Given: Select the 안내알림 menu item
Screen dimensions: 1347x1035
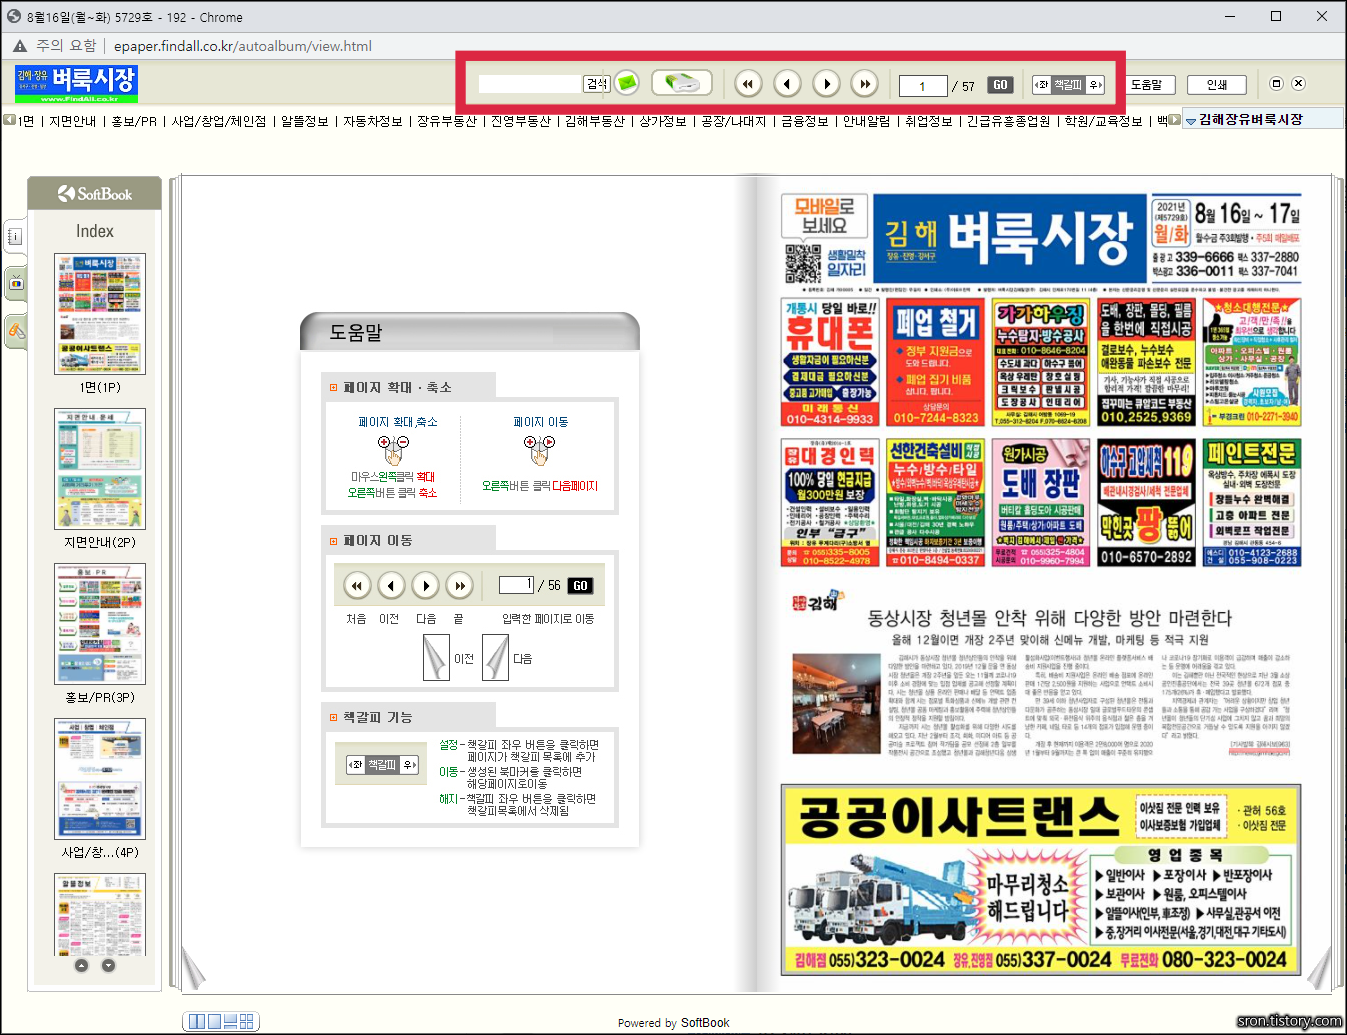Looking at the screenshot, I should coord(866,121).
